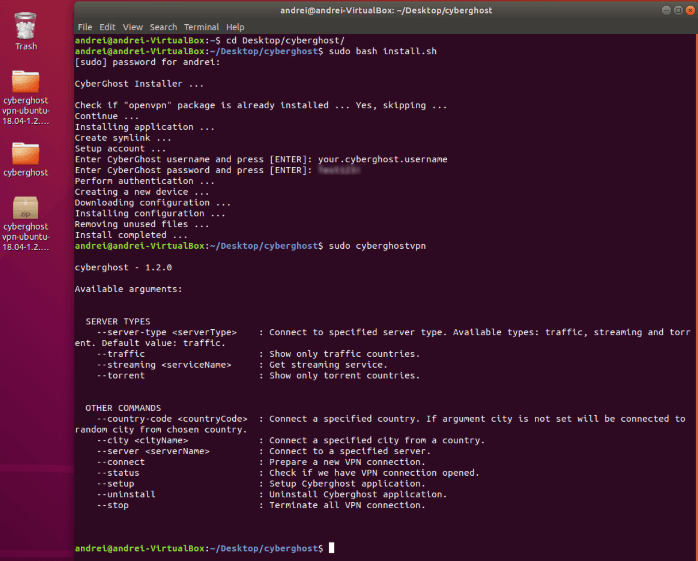Click 'Uninstall Cyberghost application.' description
Screen dimensions: 698x561
[358, 494]
